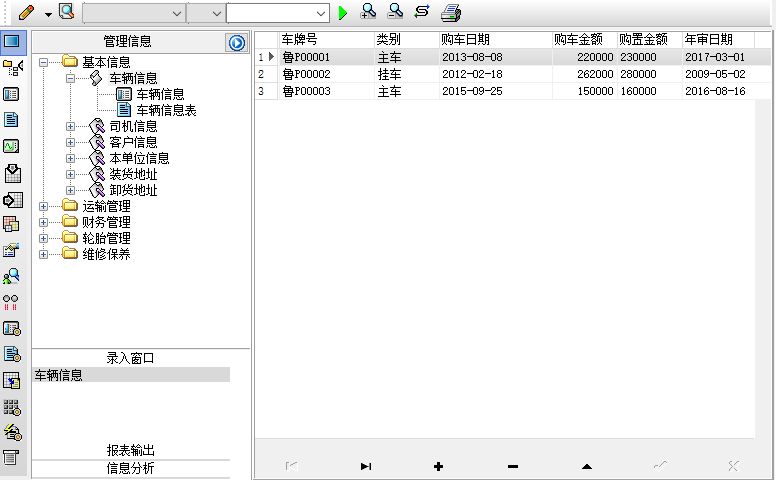Sort by the 车牌号 column header
This screenshot has width=776, height=480.
(x=326, y=40)
